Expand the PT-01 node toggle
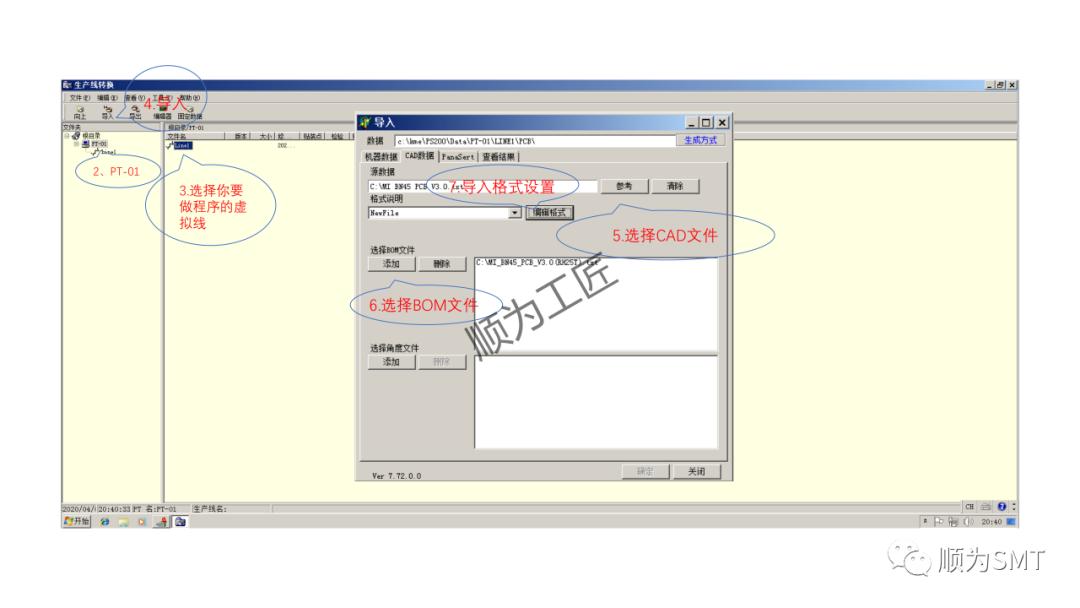 point(76,144)
